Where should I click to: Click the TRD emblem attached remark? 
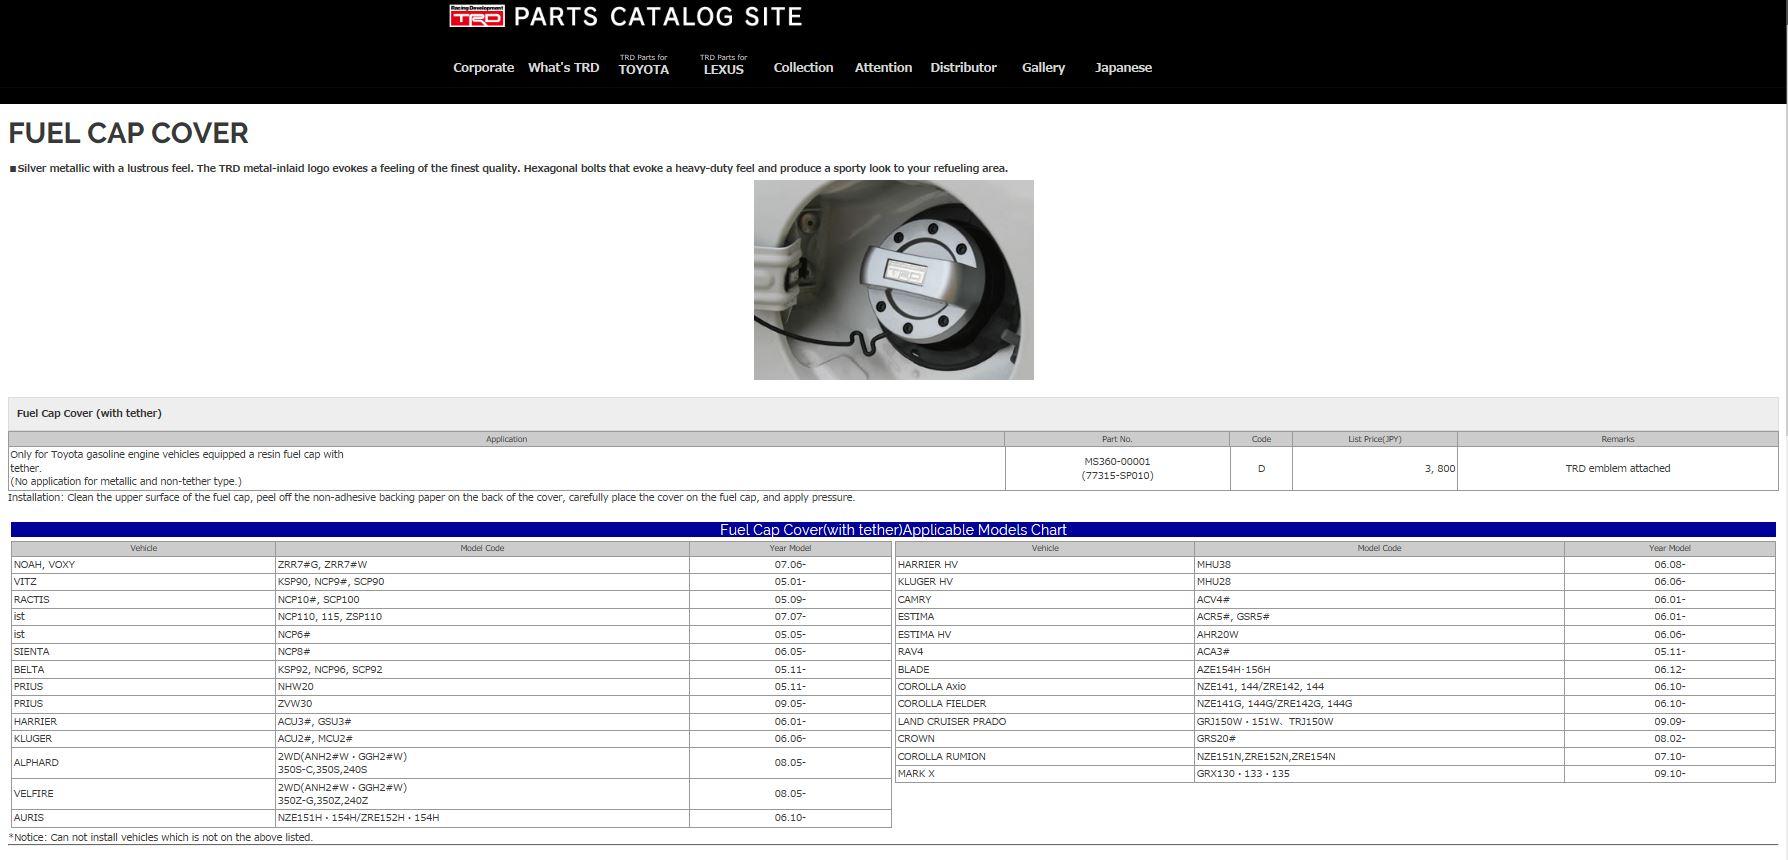(x=1617, y=468)
